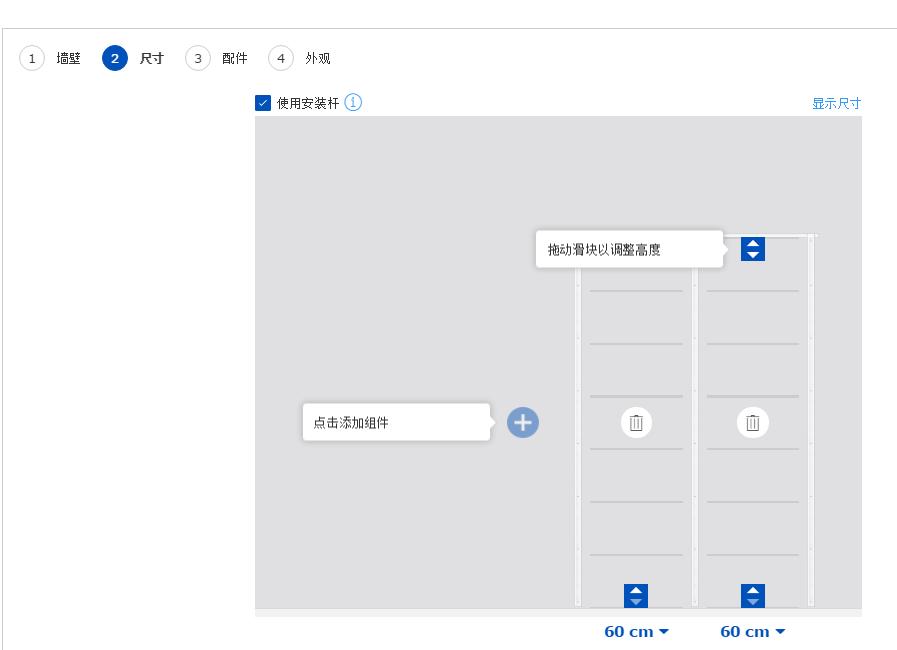Switch to step 3 配件

(216, 59)
